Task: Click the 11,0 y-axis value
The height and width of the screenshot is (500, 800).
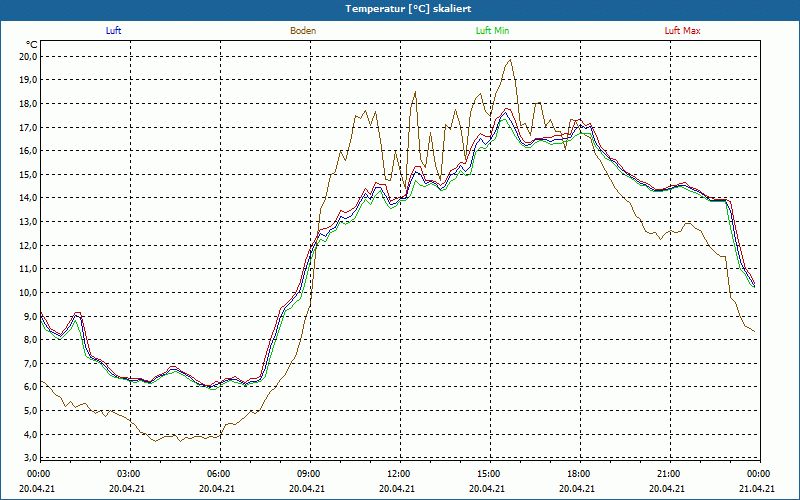Action: 29,269
